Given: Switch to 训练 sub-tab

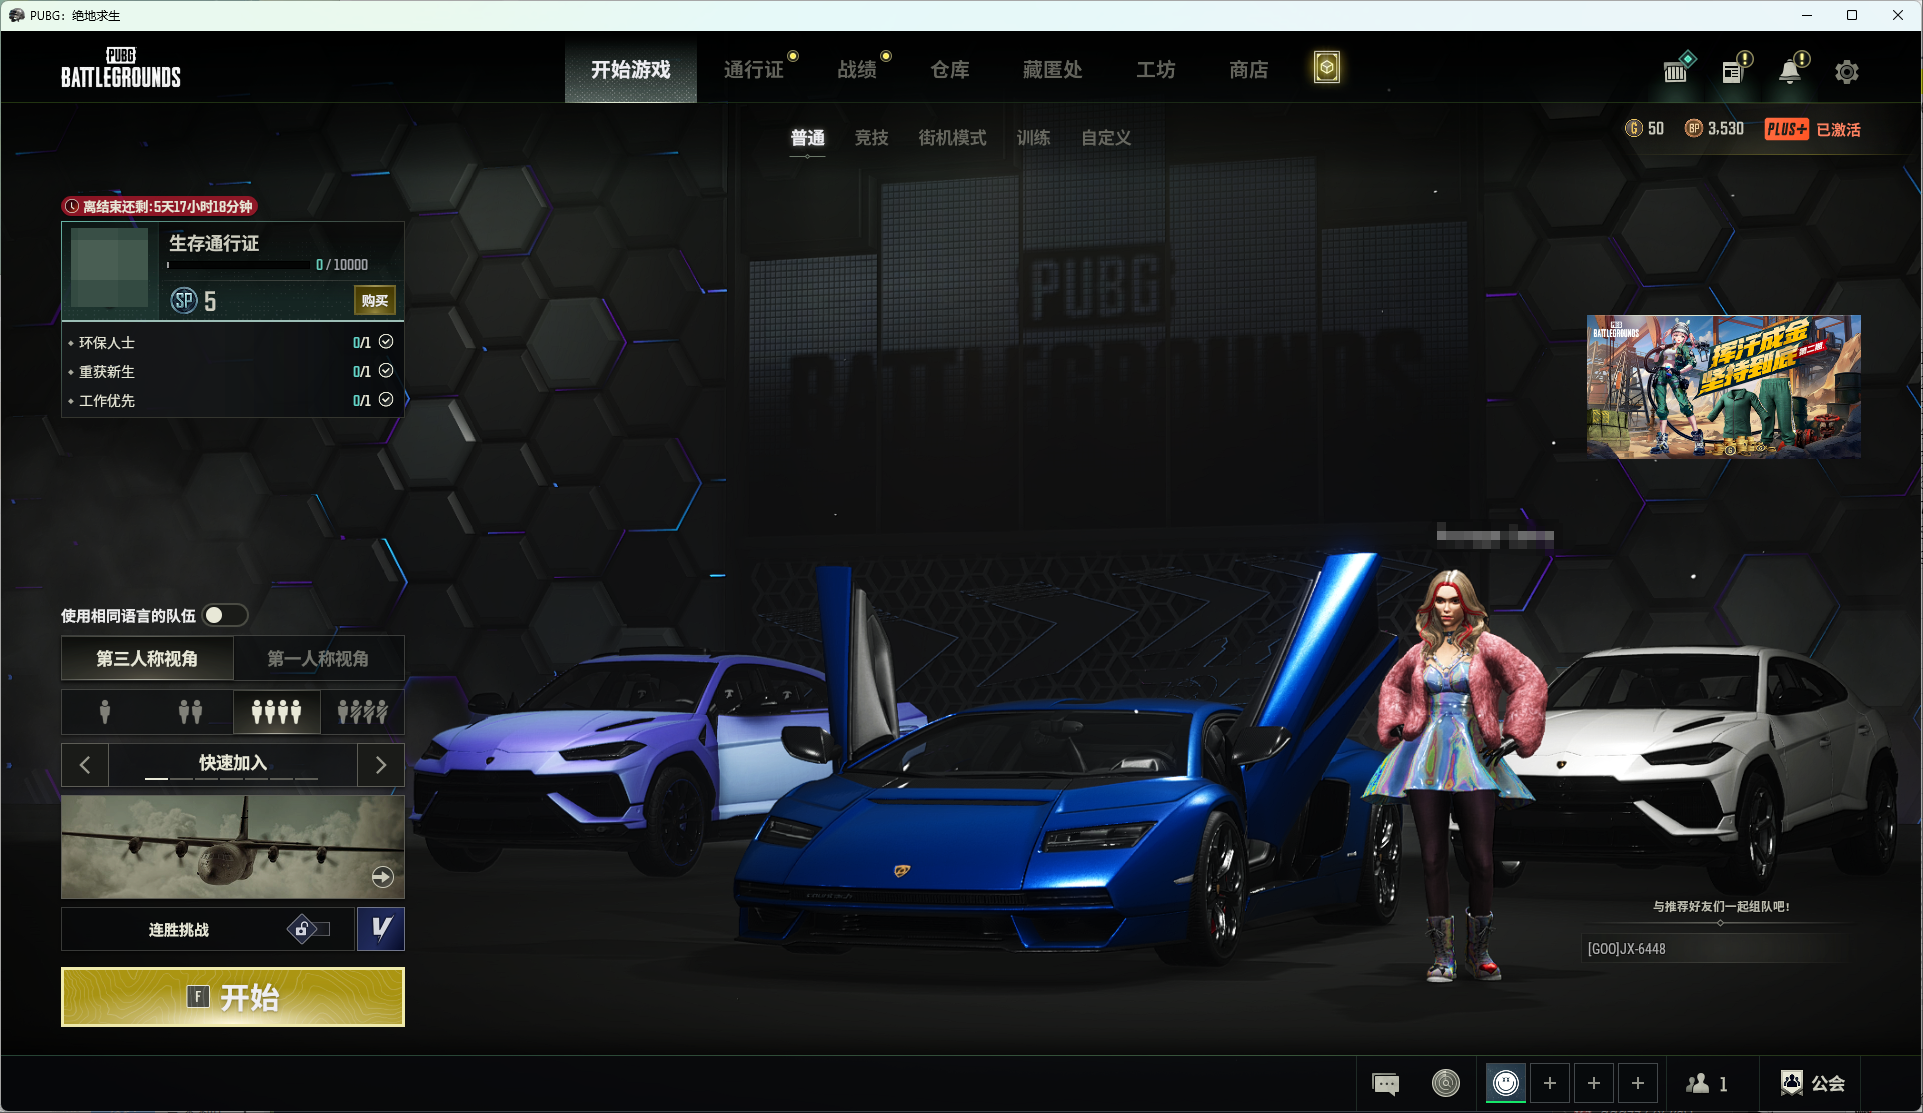Looking at the screenshot, I should tap(1034, 138).
